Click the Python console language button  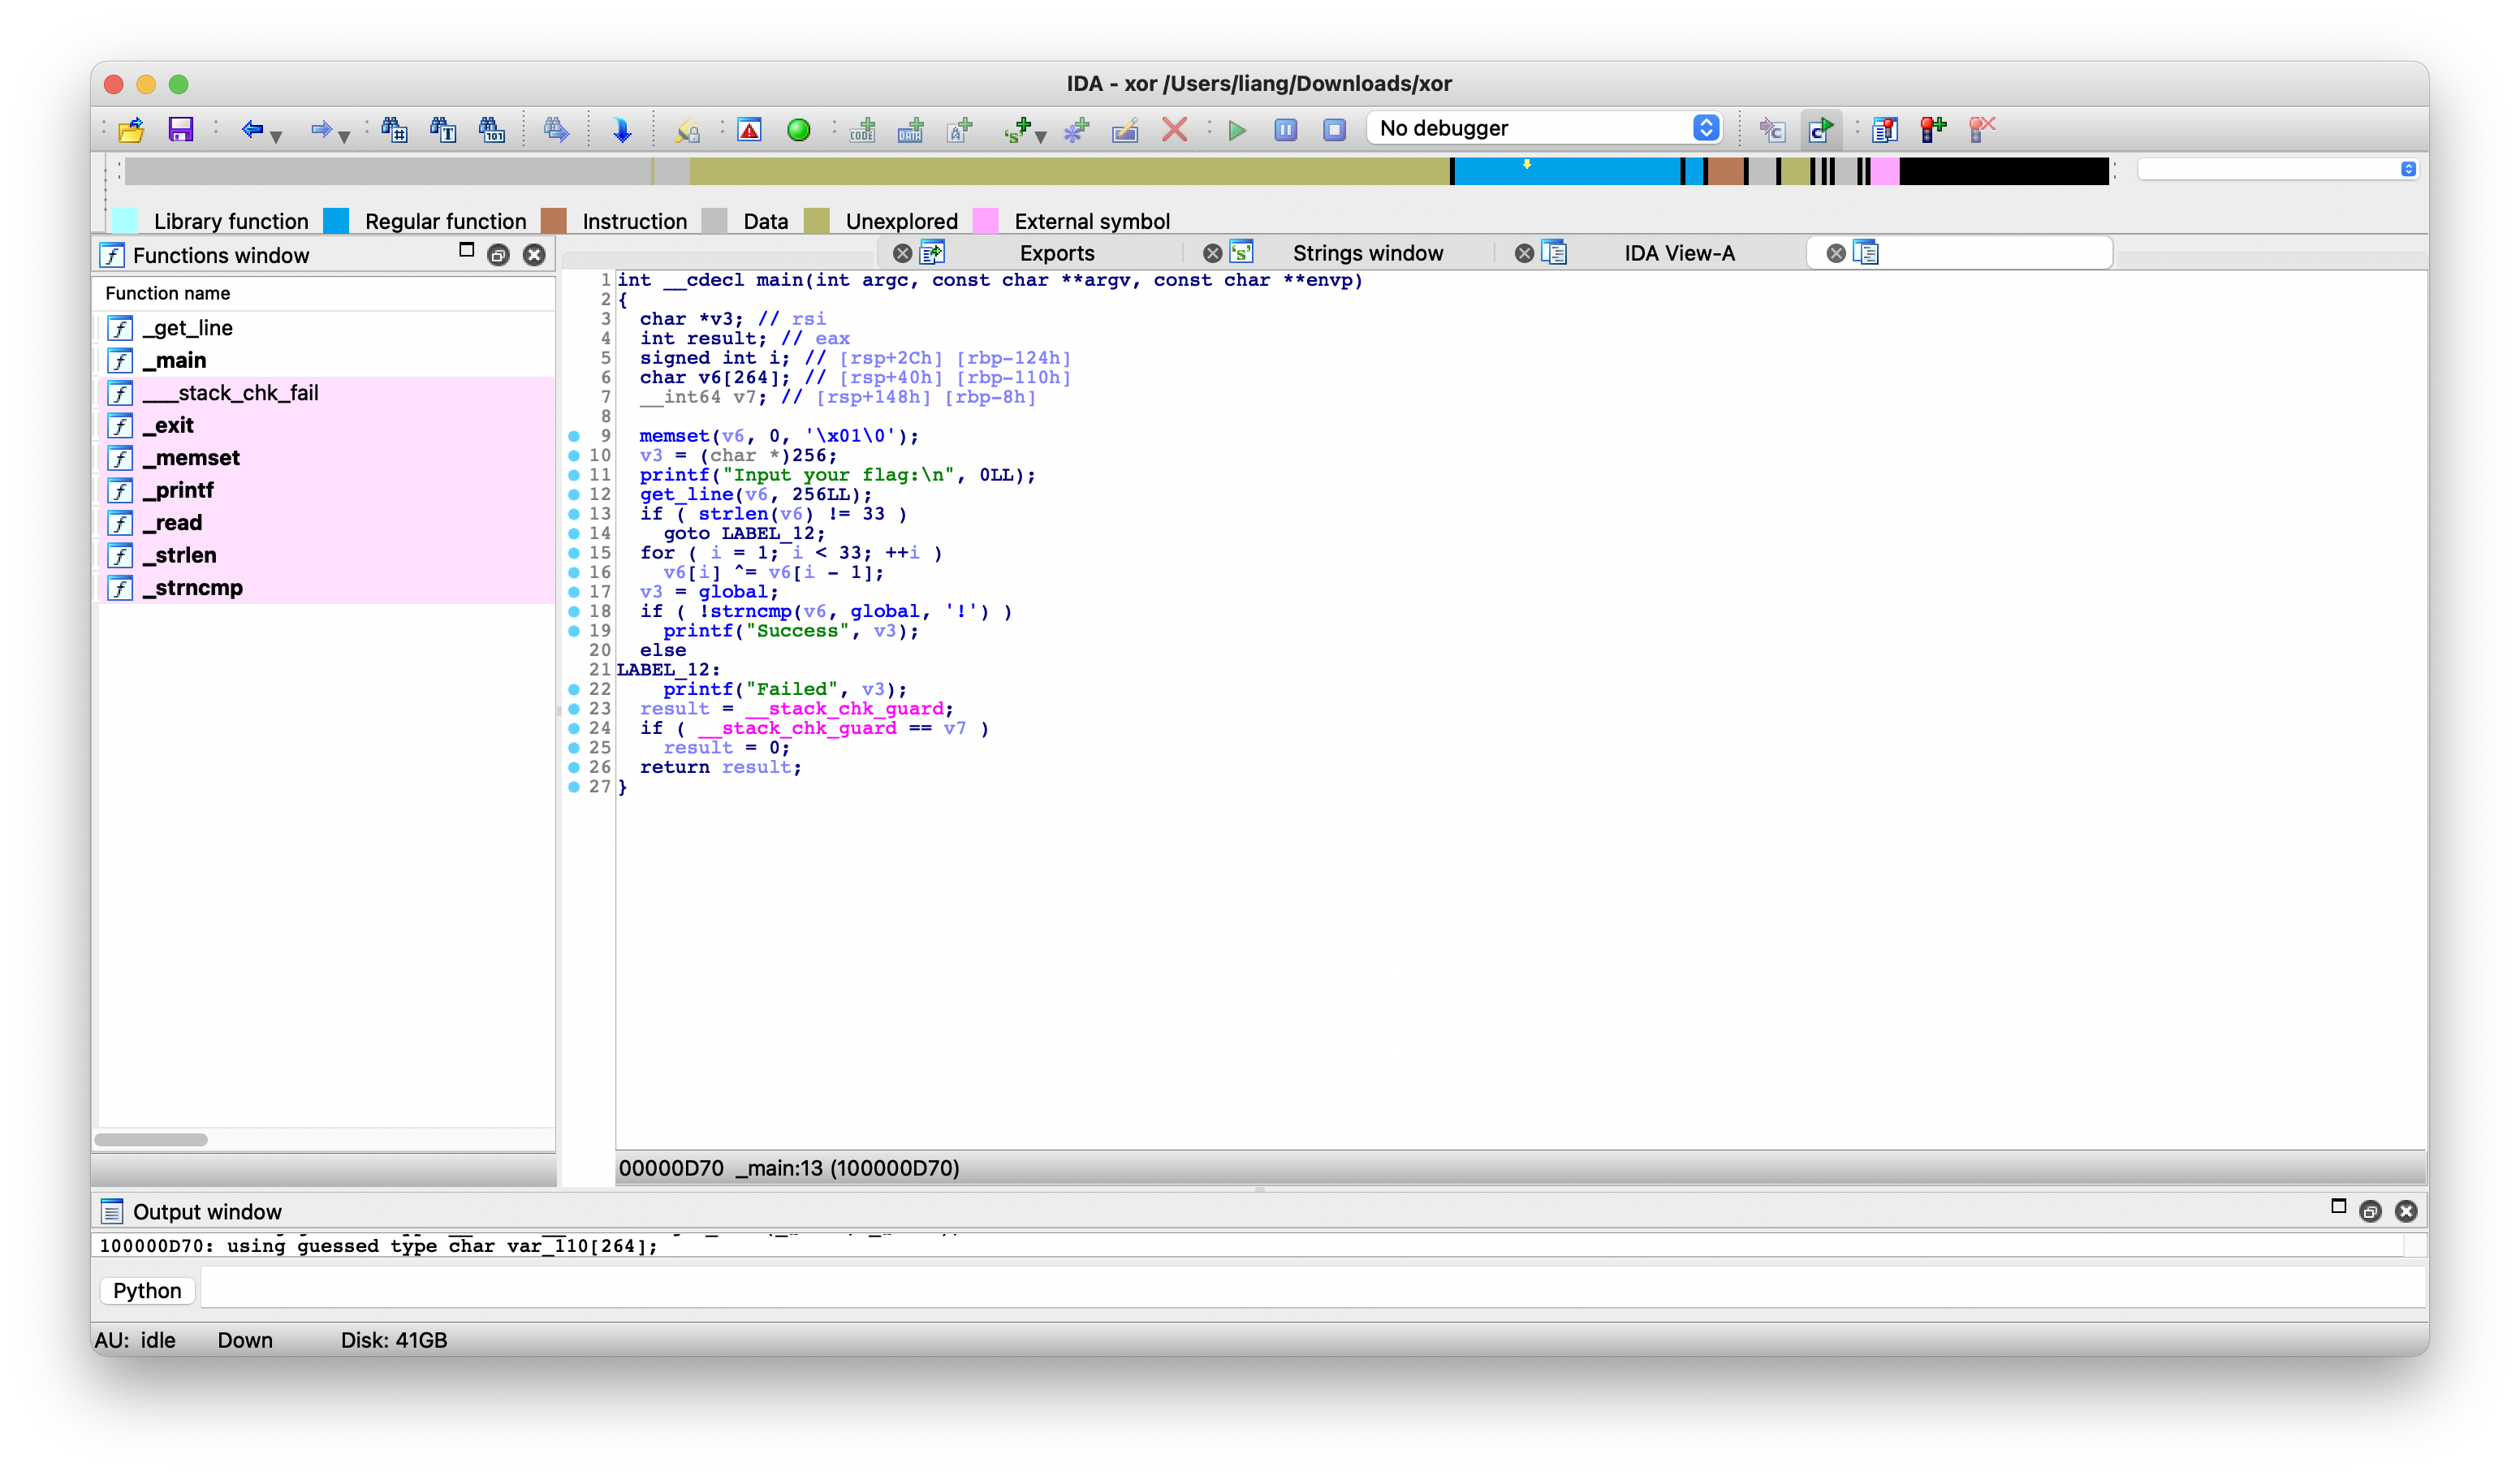click(x=147, y=1290)
